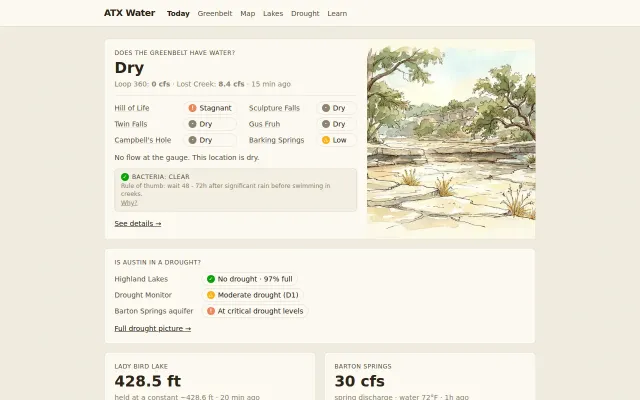Click the green No drought check icon
The width and height of the screenshot is (640, 400).
tap(211, 279)
